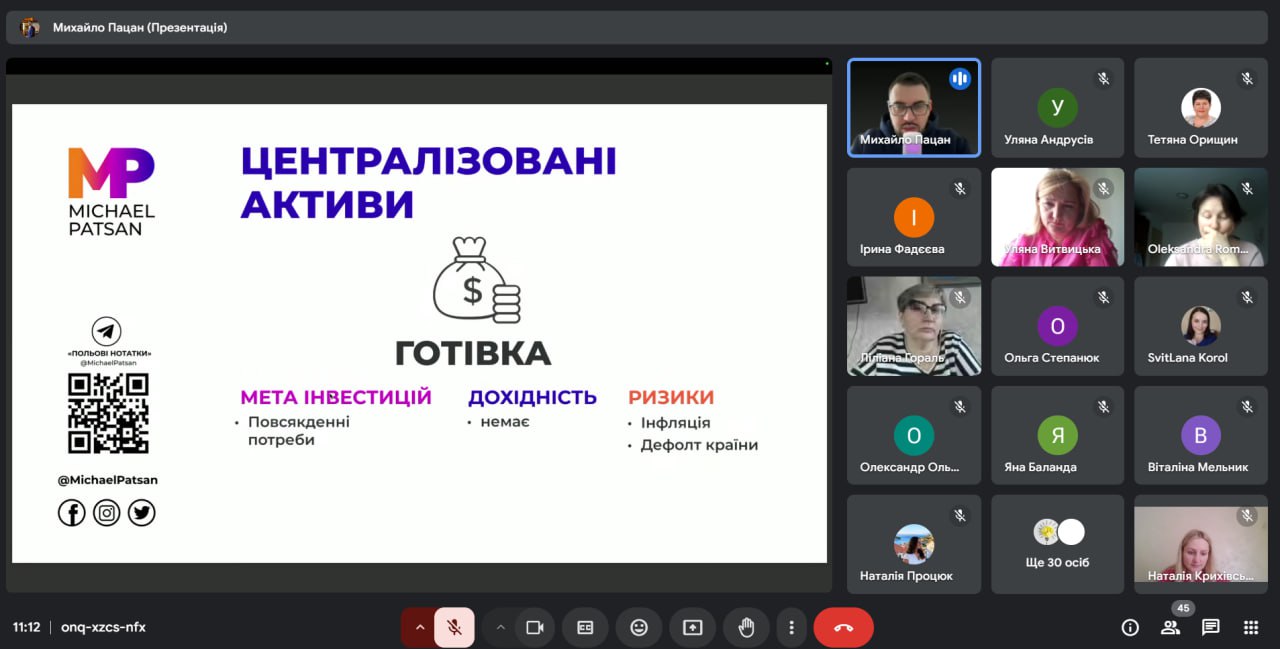Screen dimensions: 1280x649
Task: Click the Михайло Пацан (Презентація) title
Action: 140,28
